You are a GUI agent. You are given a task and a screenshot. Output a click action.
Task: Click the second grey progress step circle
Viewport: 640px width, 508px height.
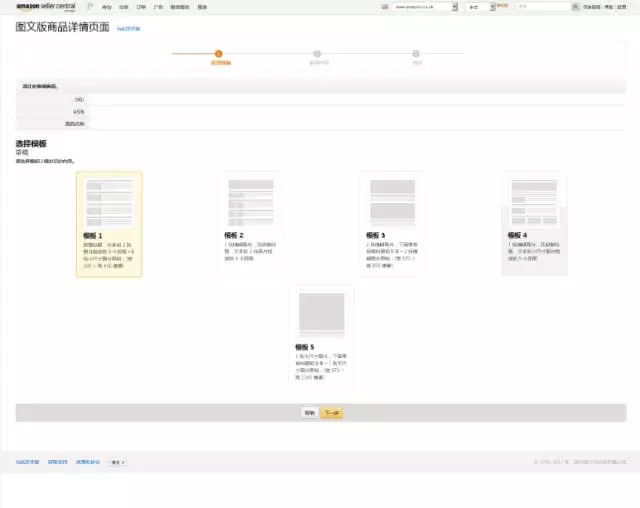pos(317,54)
